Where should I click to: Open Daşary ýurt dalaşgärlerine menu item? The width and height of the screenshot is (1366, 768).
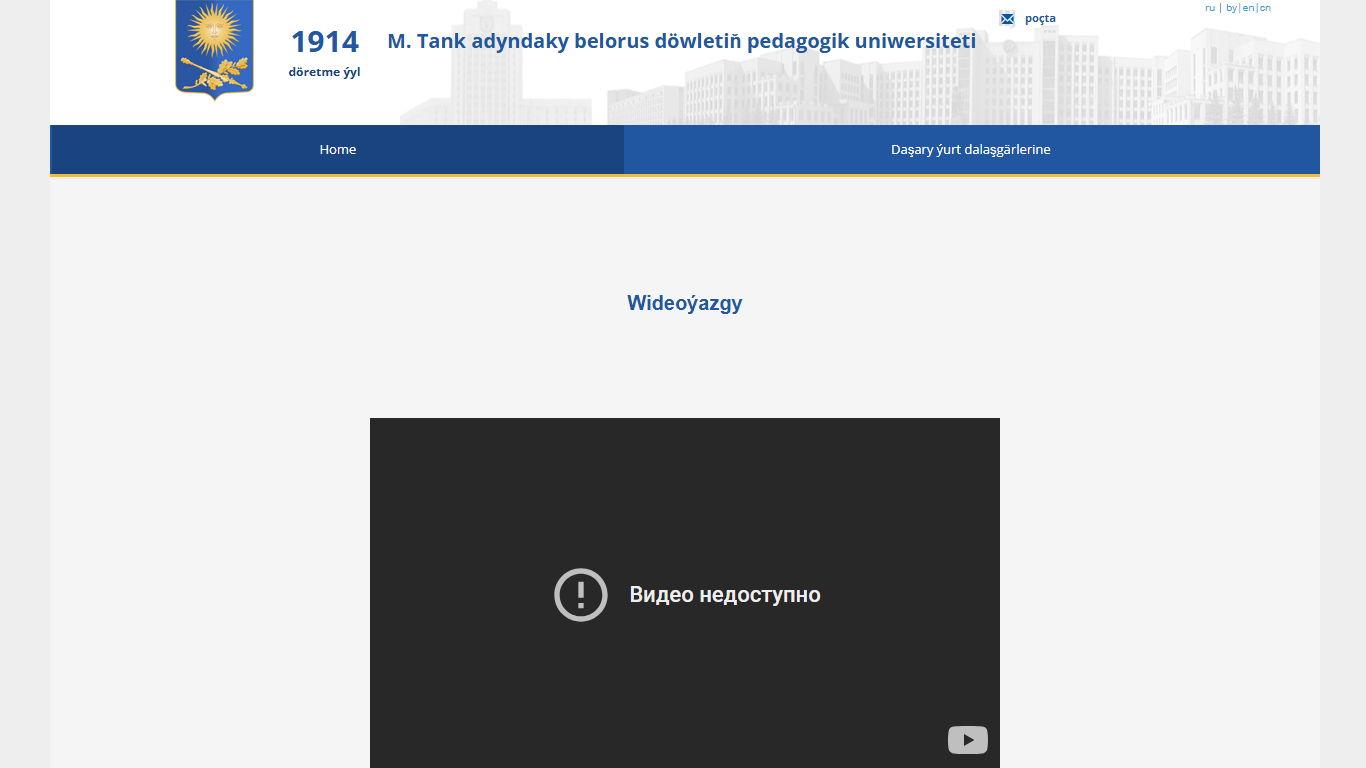pos(971,149)
